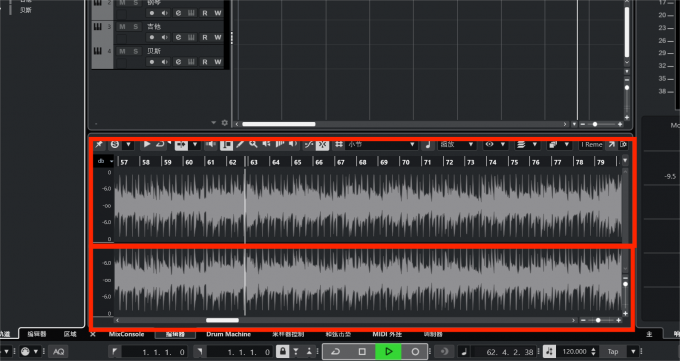Screen dimensions: 680x361
Task: Toggle monitor on the 贝斯 track
Action: [165, 62]
